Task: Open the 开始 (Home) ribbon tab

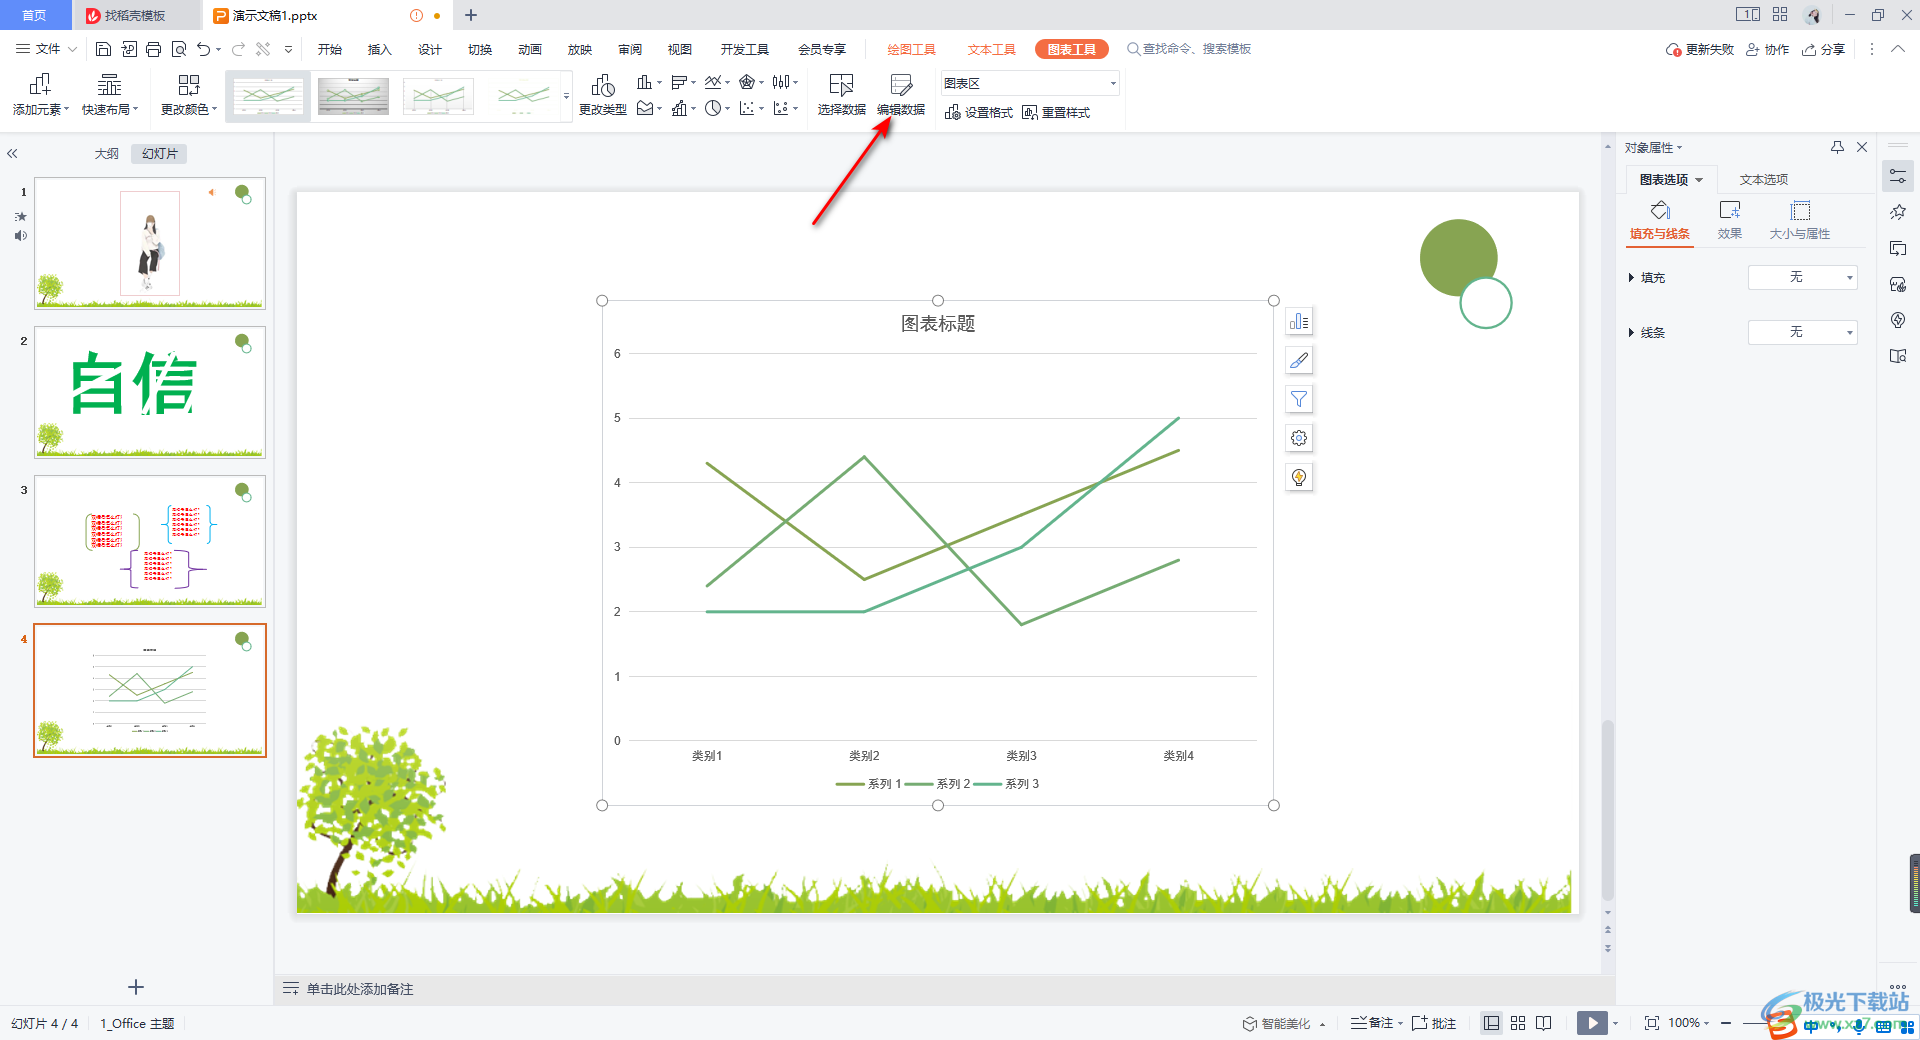Action: (330, 49)
